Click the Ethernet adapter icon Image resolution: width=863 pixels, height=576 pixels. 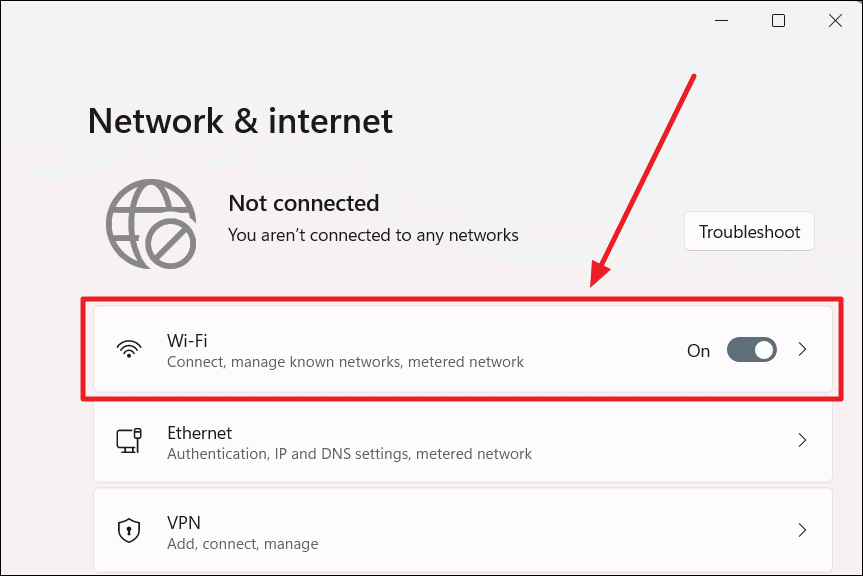[130, 440]
